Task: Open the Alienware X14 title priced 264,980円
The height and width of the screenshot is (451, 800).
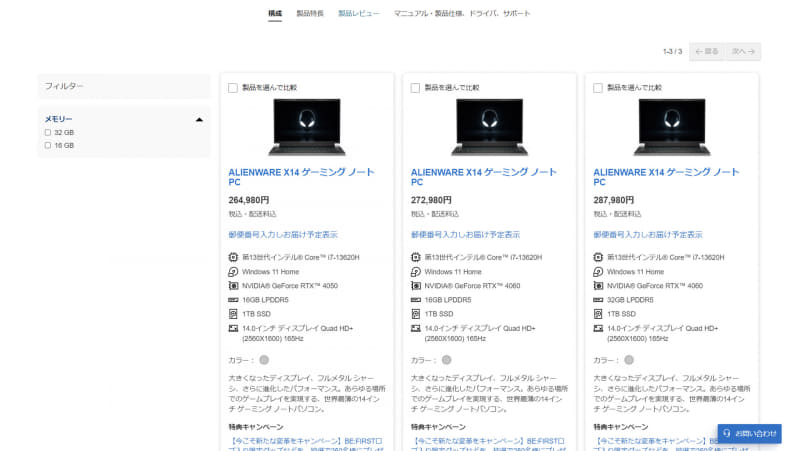Action: 302,177
